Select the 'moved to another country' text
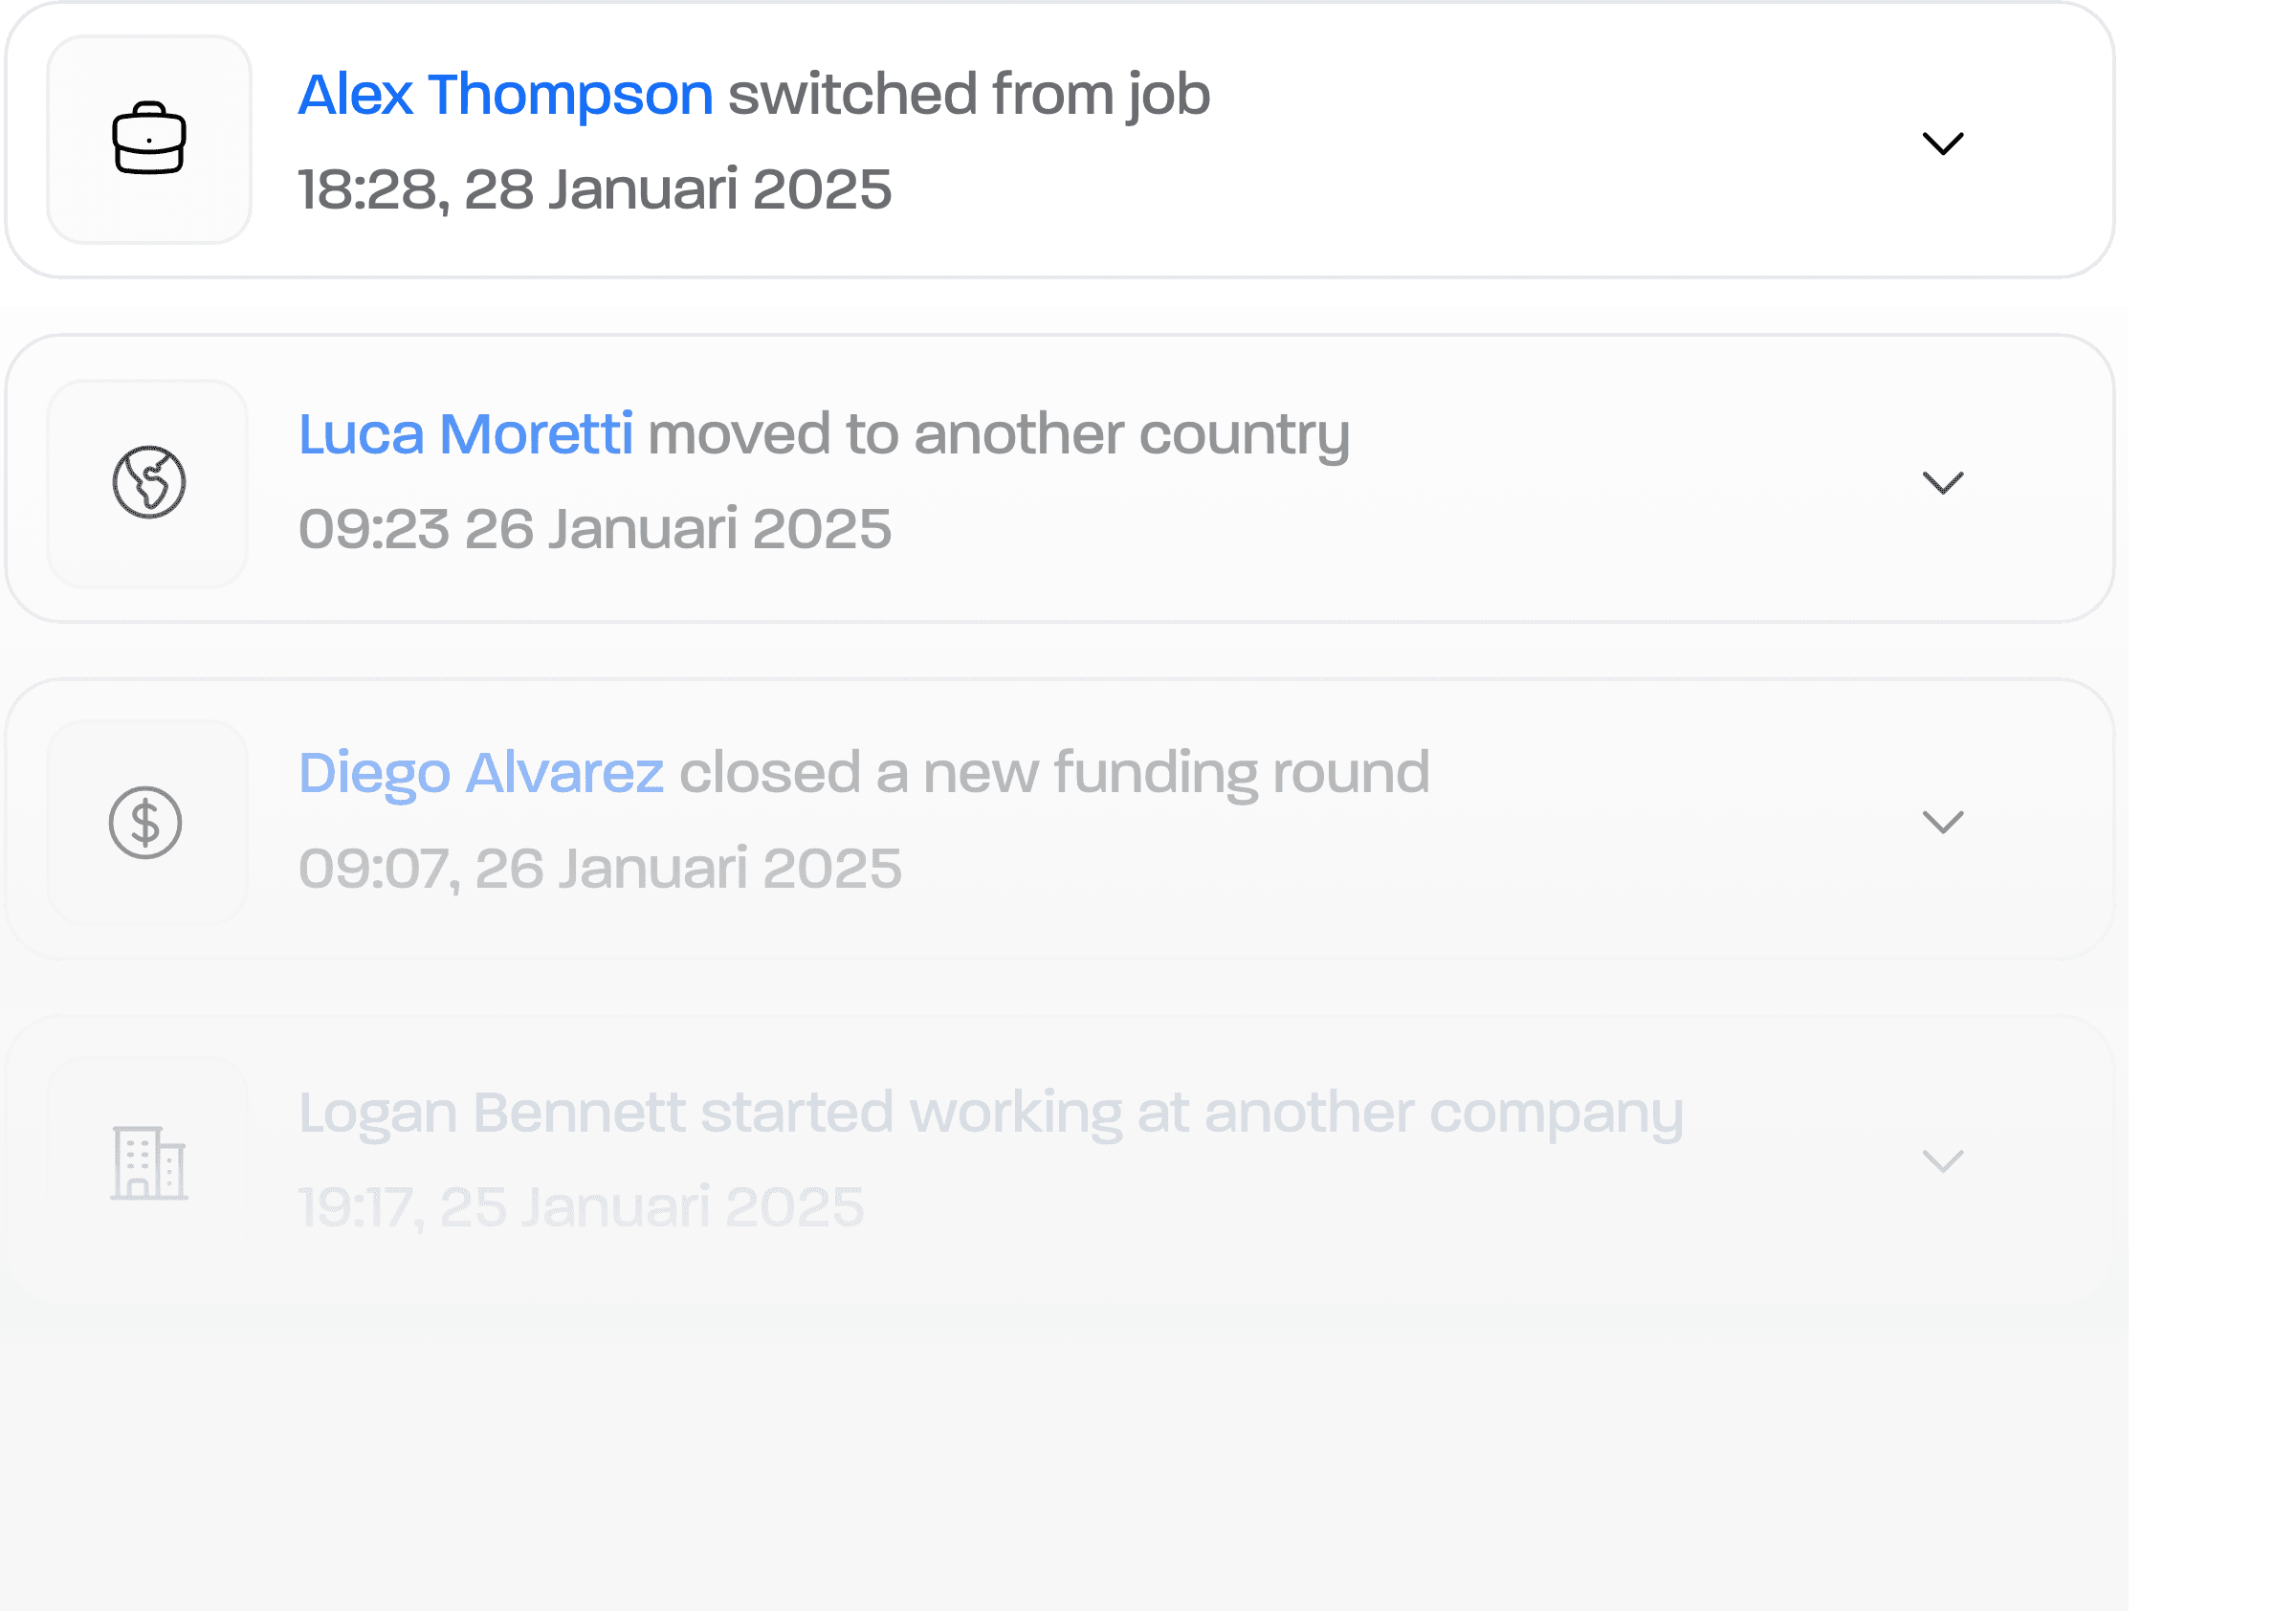Image resolution: width=2296 pixels, height=1611 pixels. point(999,434)
